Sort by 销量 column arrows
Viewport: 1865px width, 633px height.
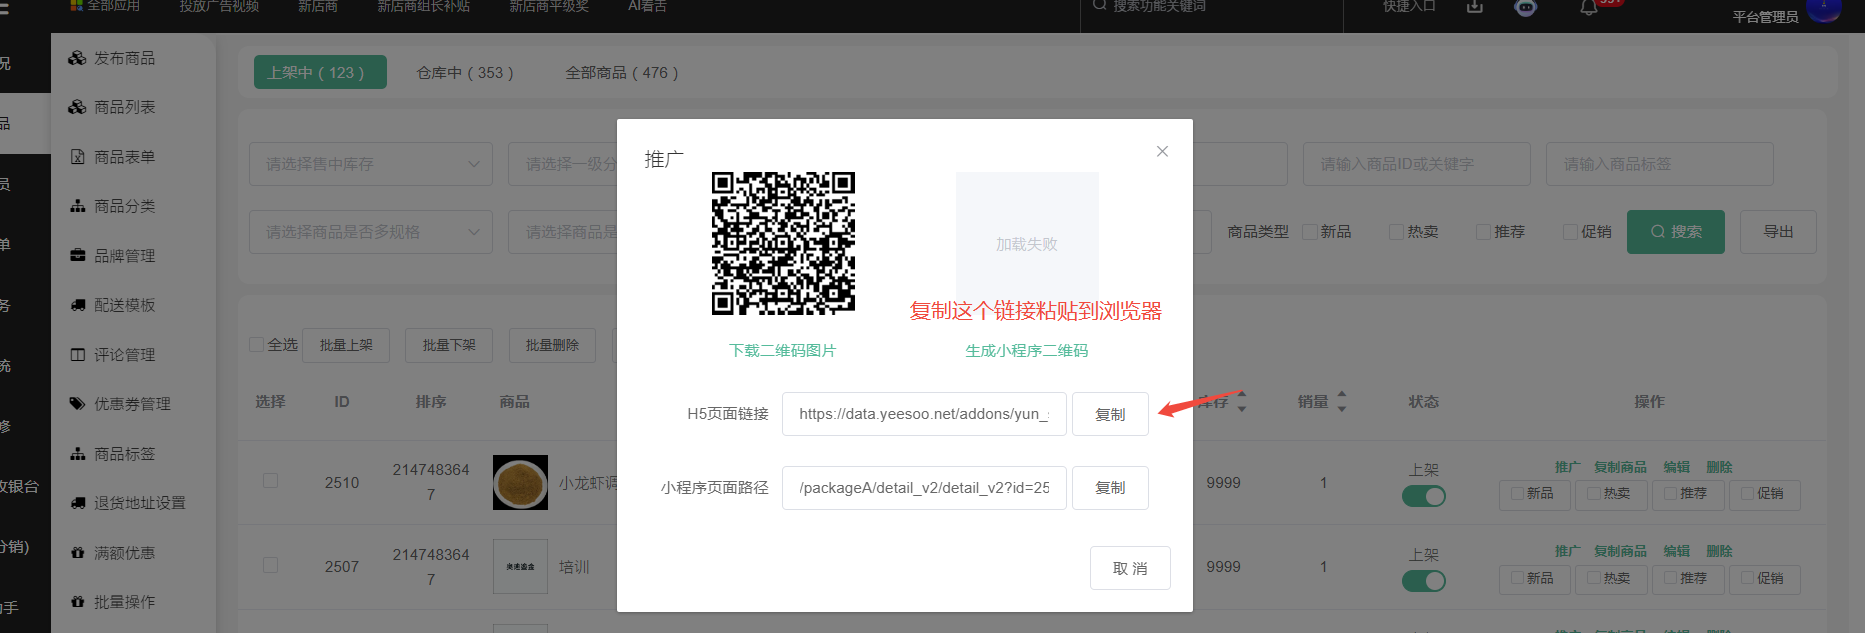tap(1341, 402)
